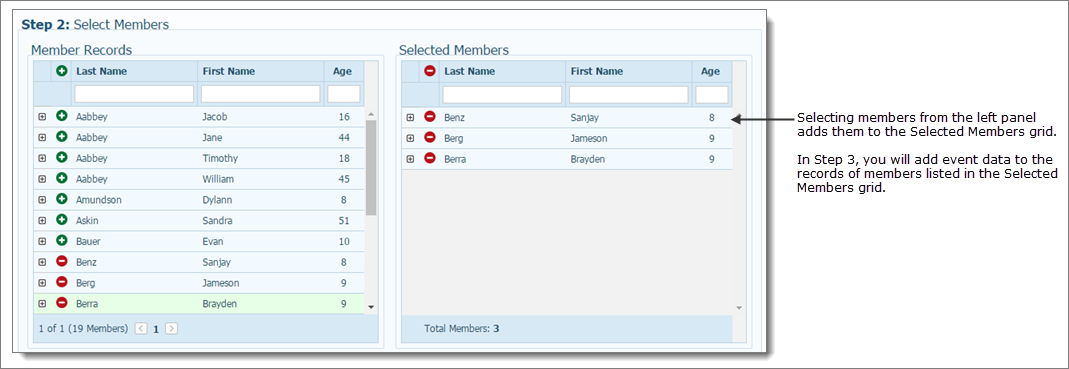Viewport: 1069px width, 369px height.
Task: Click the remove-all minus icon in Selected Members header
Action: (430, 71)
